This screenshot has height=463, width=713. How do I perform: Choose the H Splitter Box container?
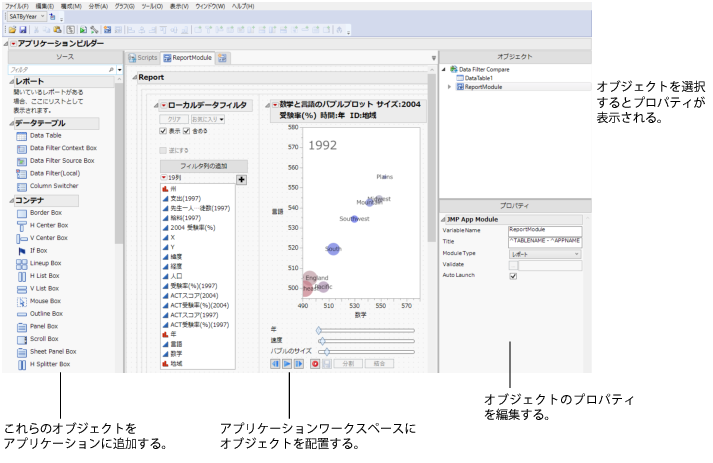50,365
